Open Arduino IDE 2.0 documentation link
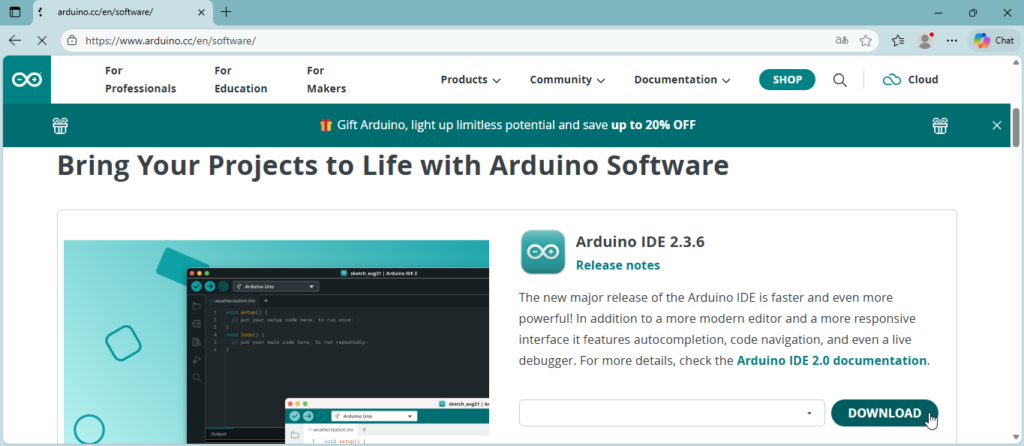 831,360
